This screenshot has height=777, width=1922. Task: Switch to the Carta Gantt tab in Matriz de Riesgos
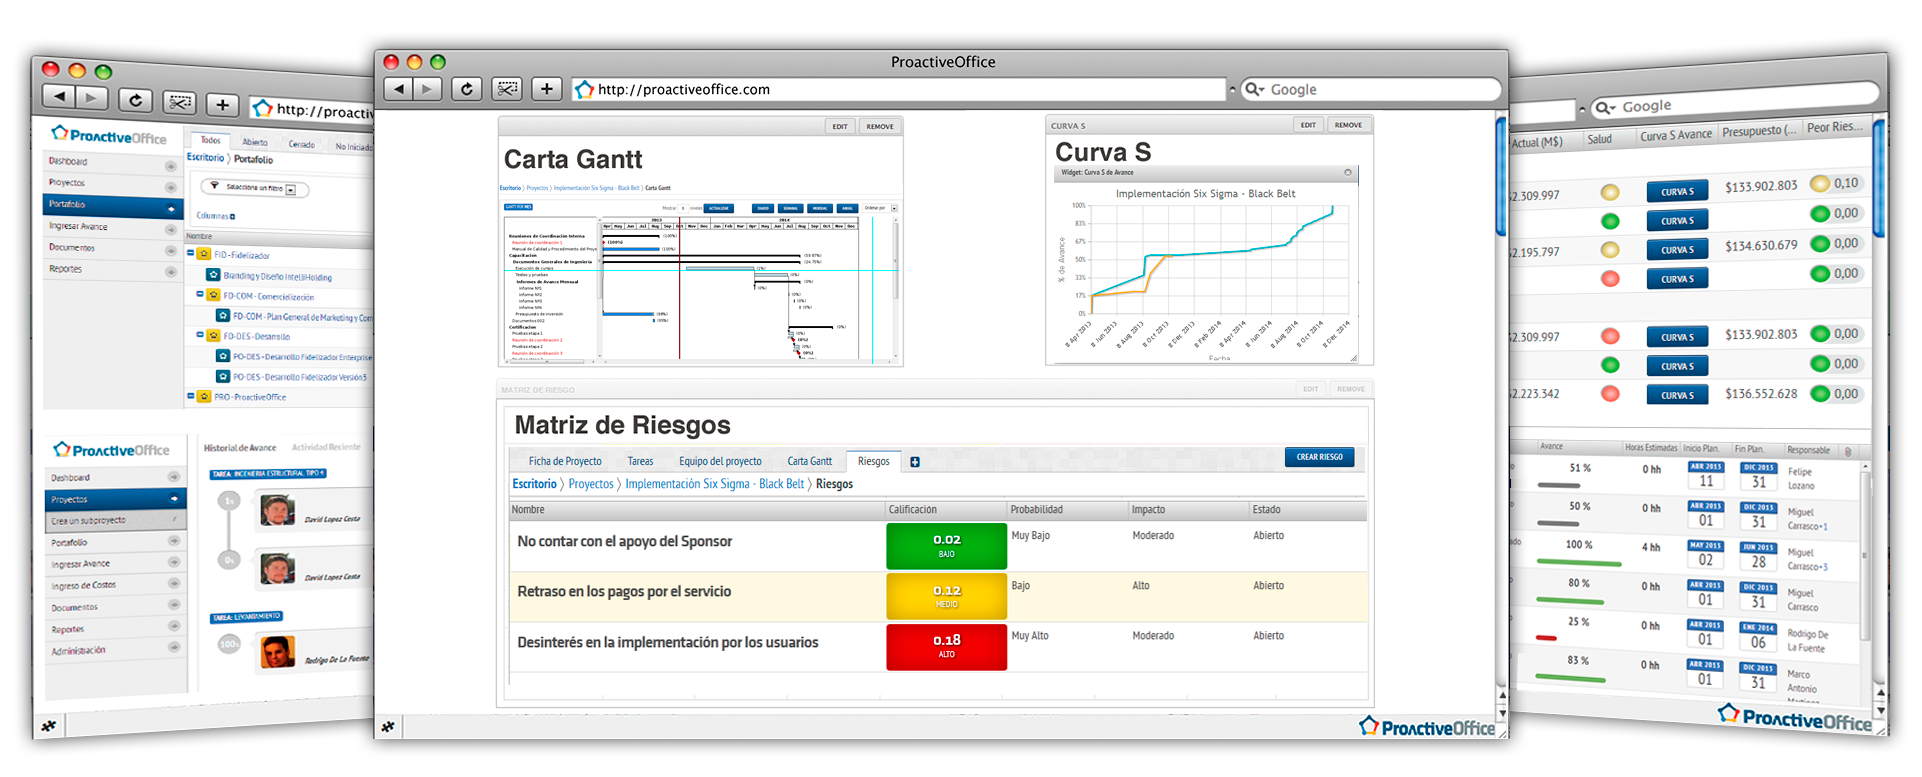809,461
